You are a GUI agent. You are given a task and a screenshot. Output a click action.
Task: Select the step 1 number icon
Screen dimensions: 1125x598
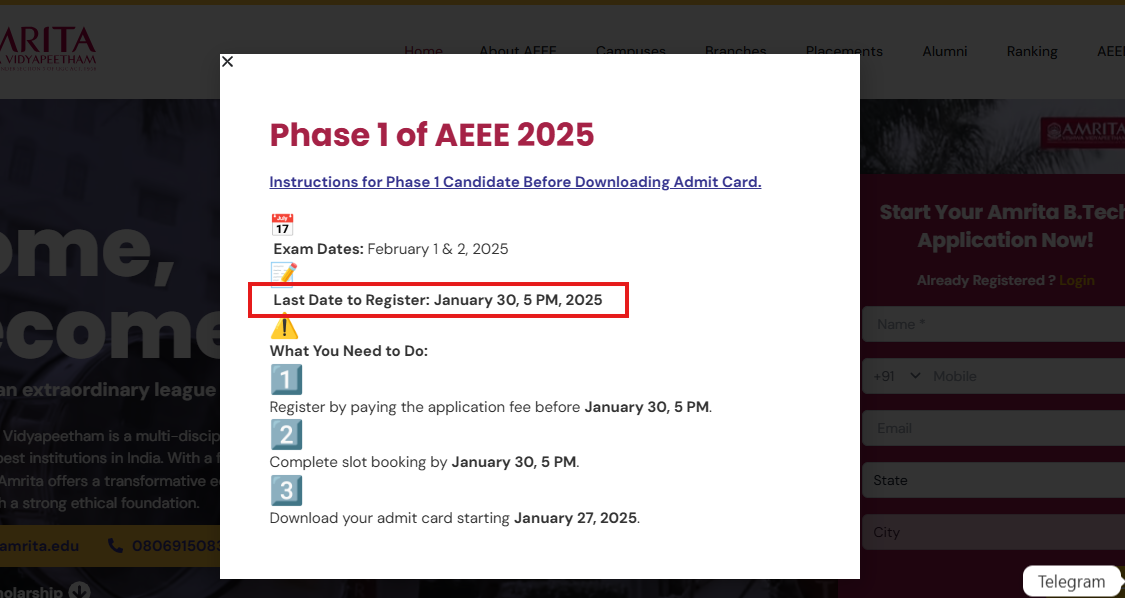click(x=286, y=379)
